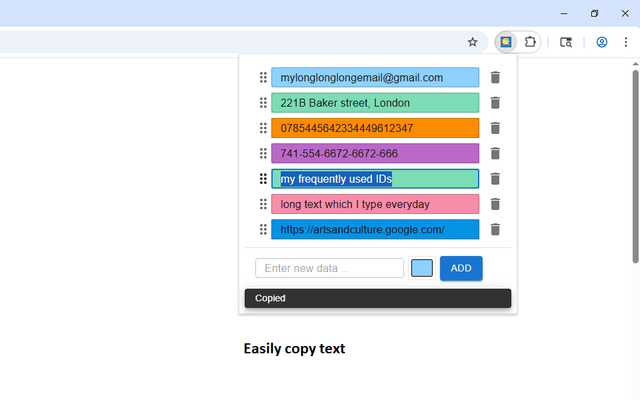Click trash icon beside 221B Baker street entry
The width and height of the screenshot is (640, 400).
click(x=495, y=103)
